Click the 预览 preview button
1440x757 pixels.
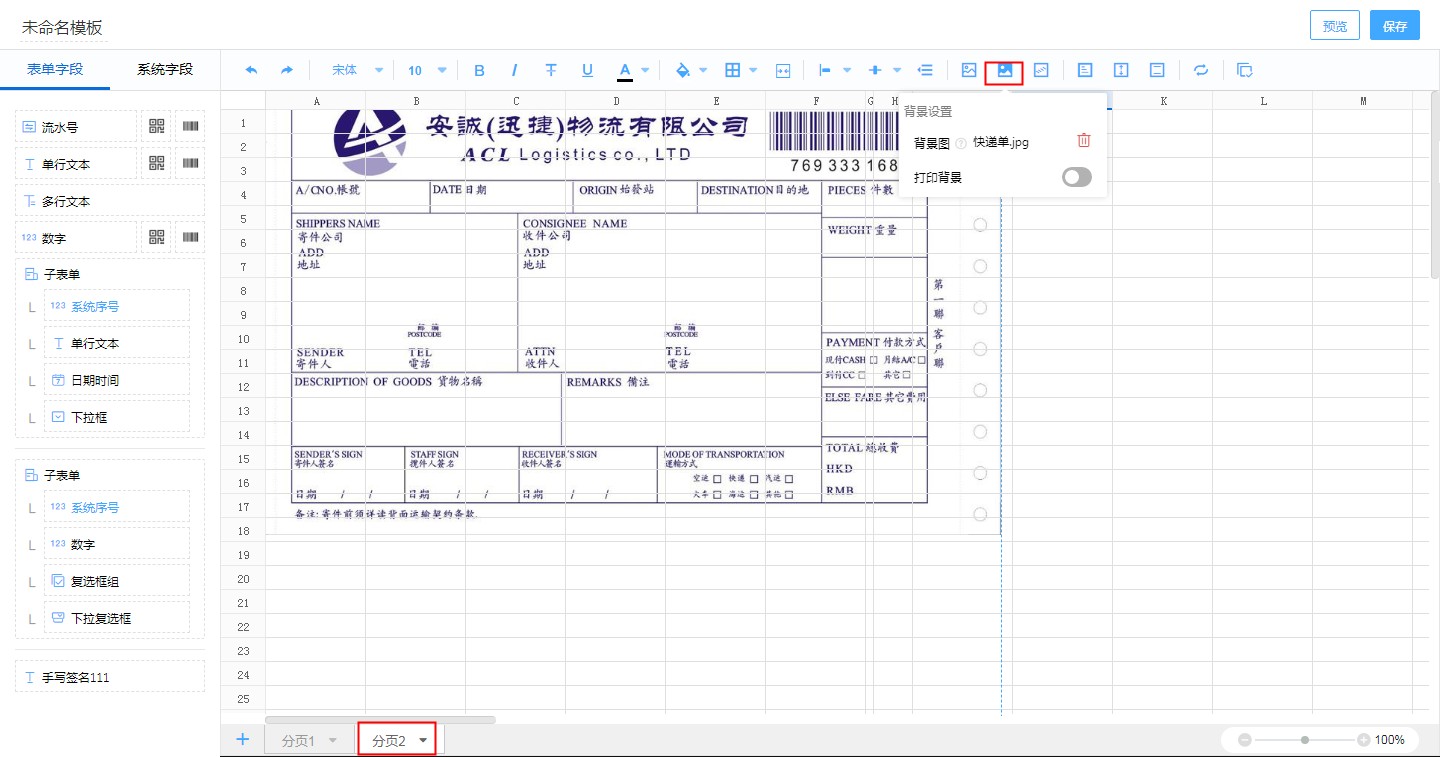1335,27
